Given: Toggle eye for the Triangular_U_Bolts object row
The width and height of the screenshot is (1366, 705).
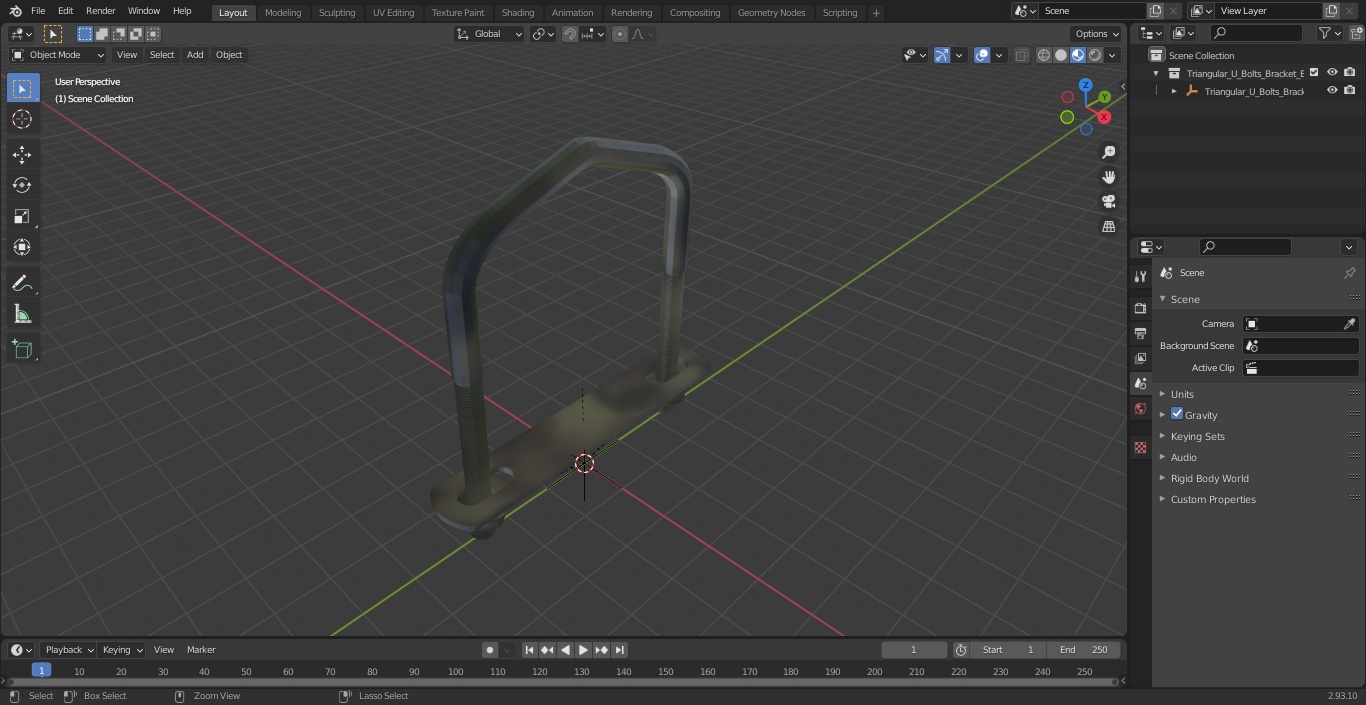Looking at the screenshot, I should pyautogui.click(x=1332, y=91).
